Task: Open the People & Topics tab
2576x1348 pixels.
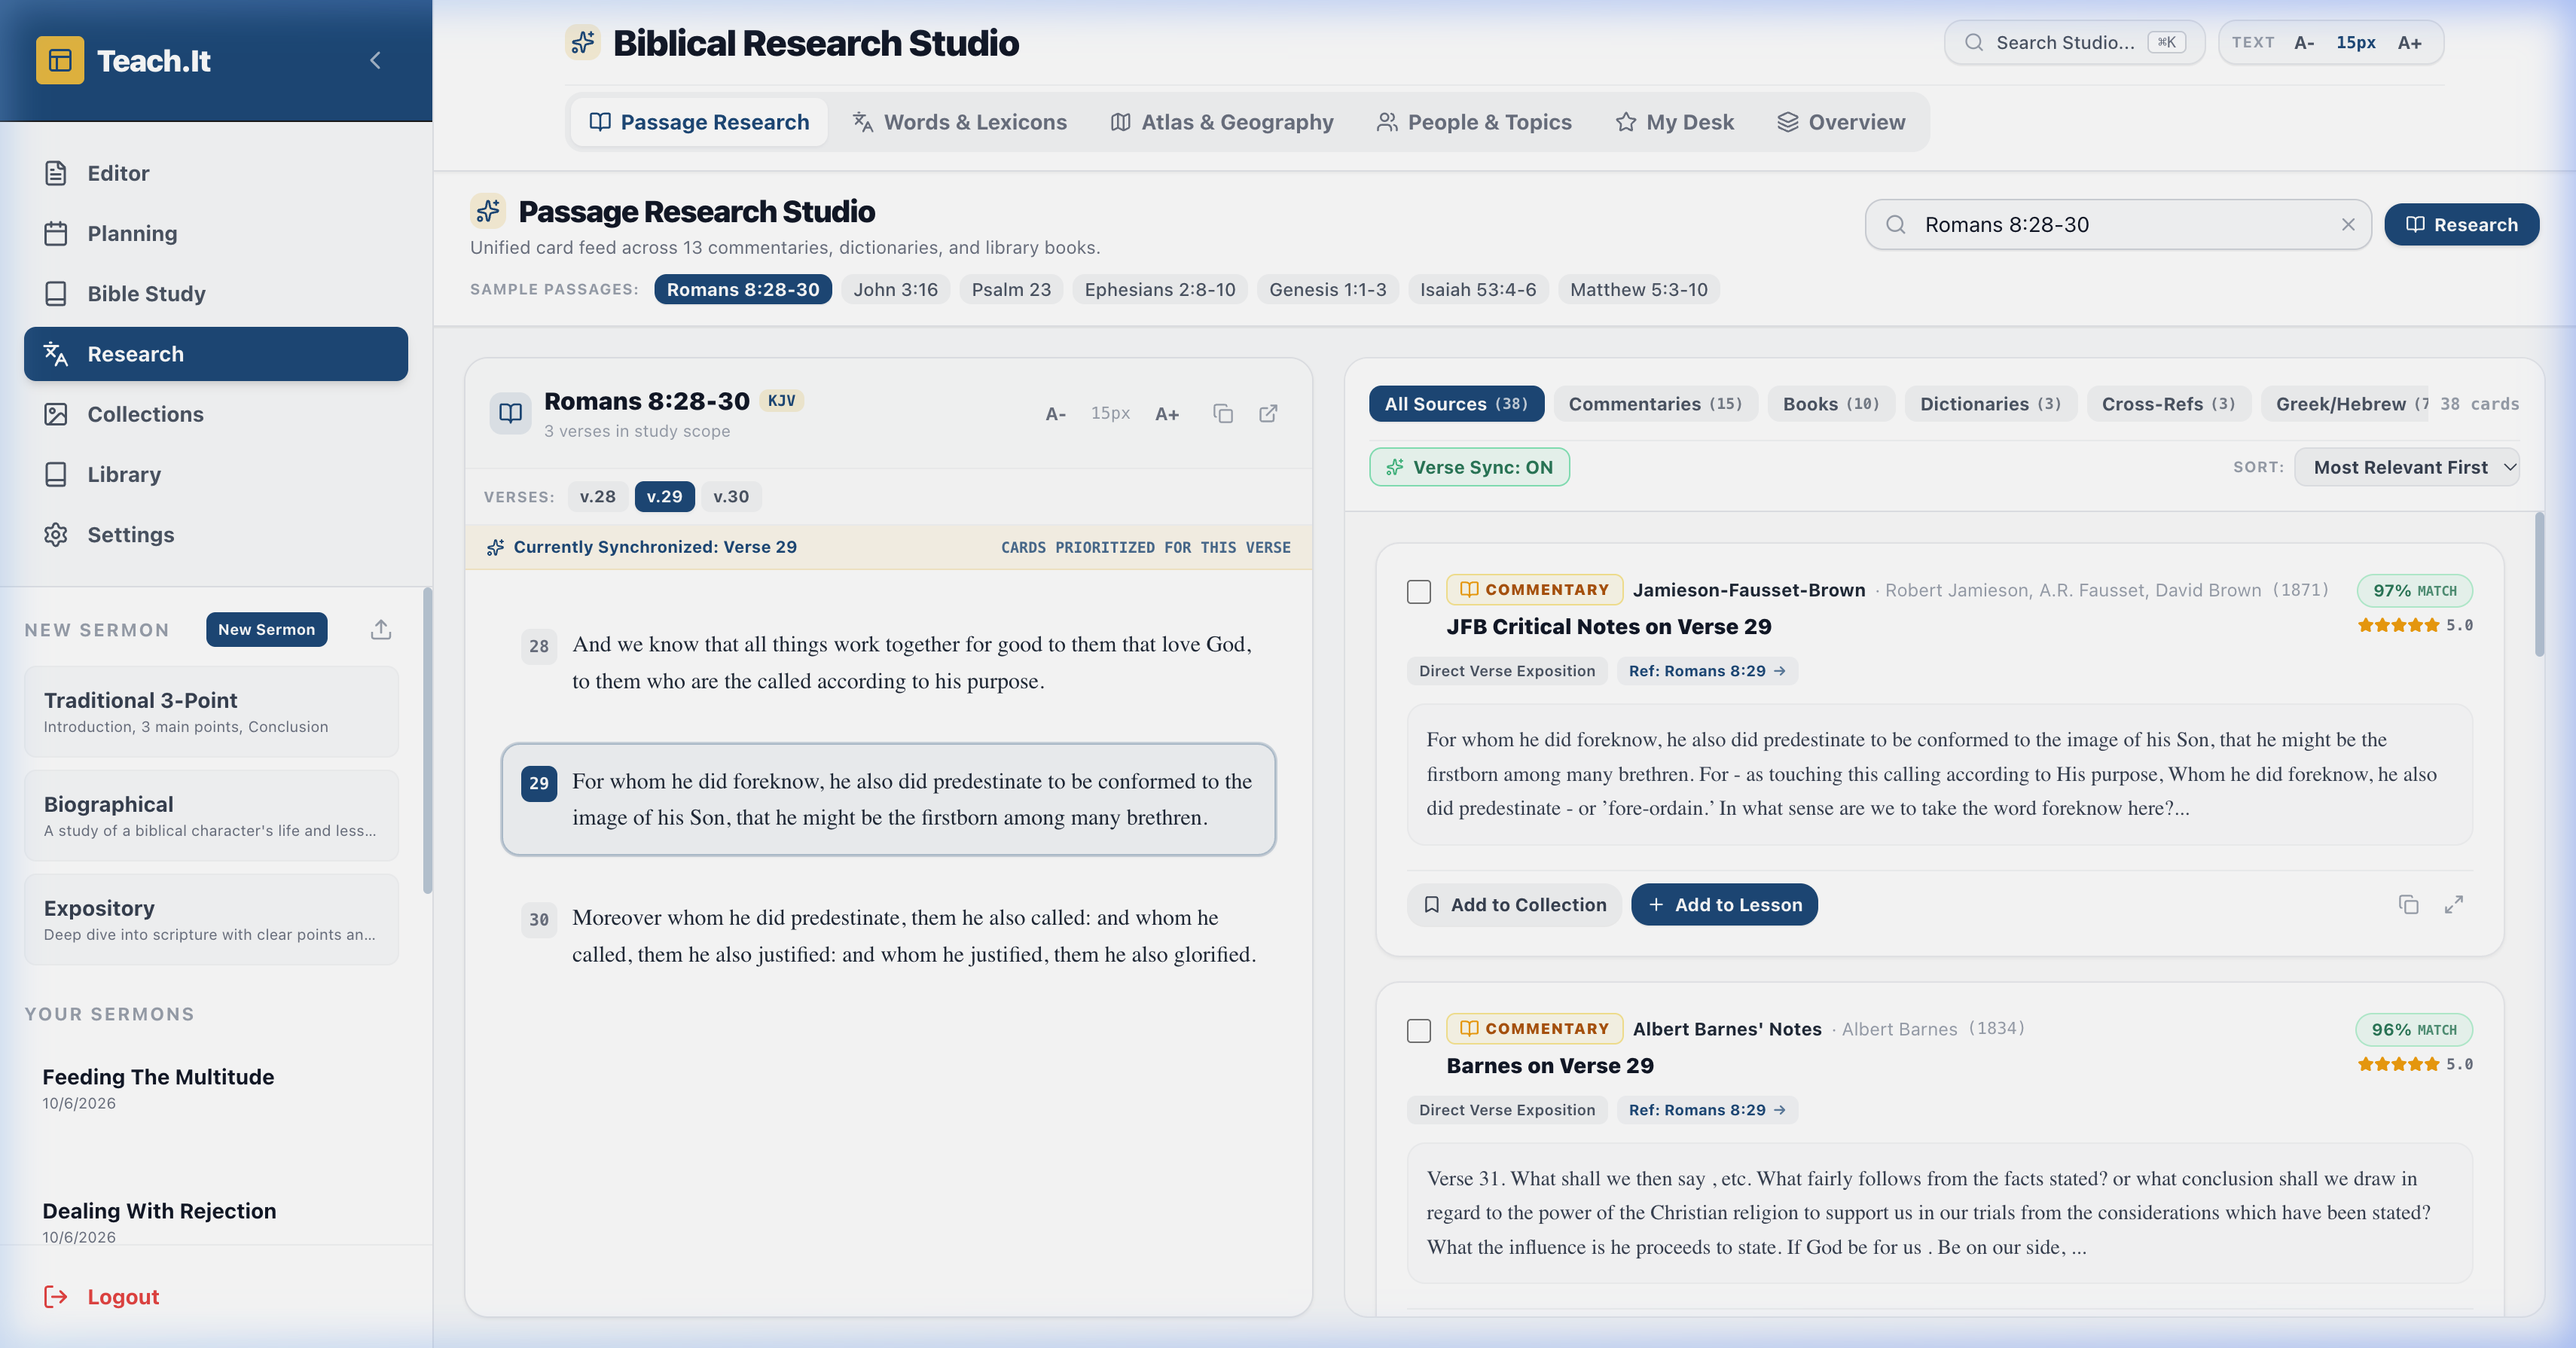Action: pos(1474,122)
